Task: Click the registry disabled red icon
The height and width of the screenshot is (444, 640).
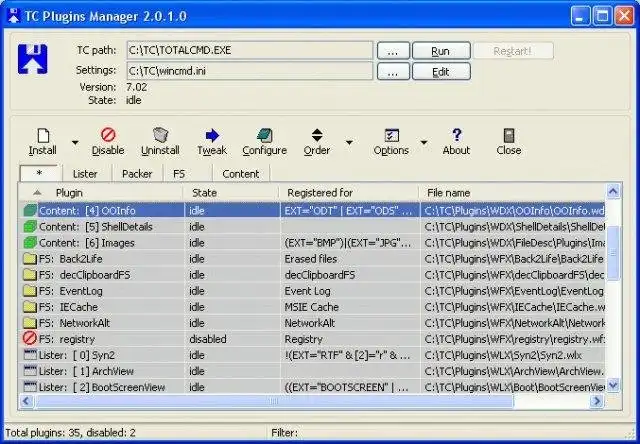Action: [x=30, y=339]
